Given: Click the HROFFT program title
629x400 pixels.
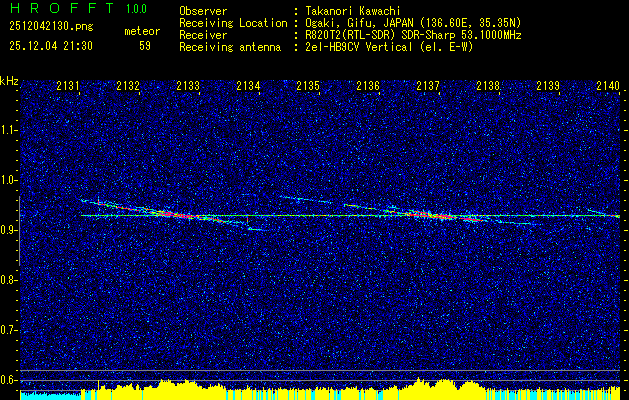Looking at the screenshot, I should (63, 8).
